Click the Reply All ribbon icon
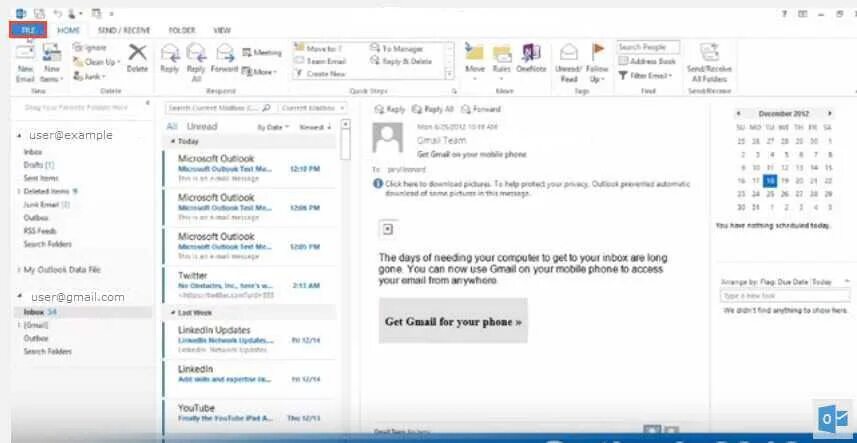Viewport: 857px width, 443px height. pyautogui.click(x=196, y=54)
